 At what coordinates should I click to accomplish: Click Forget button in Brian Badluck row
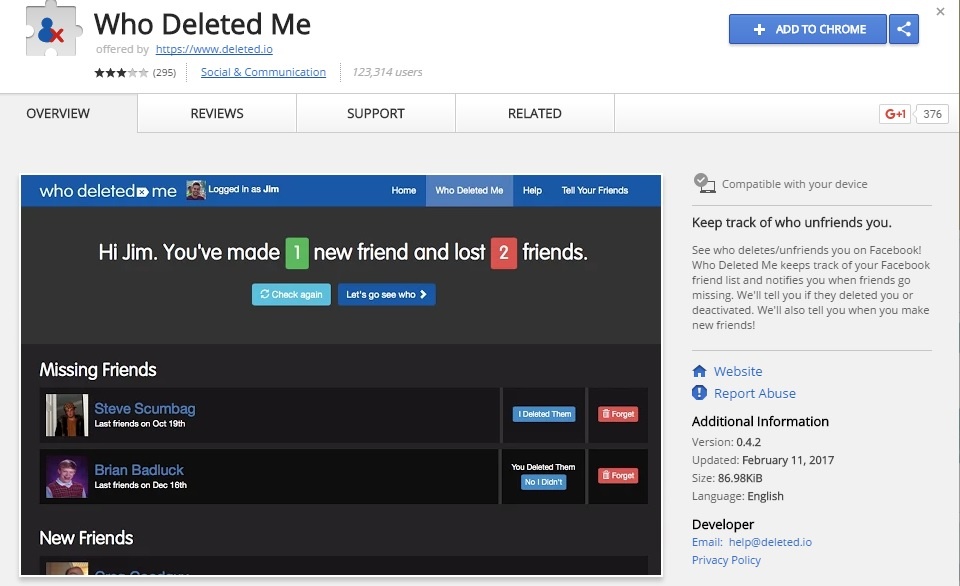coord(618,475)
